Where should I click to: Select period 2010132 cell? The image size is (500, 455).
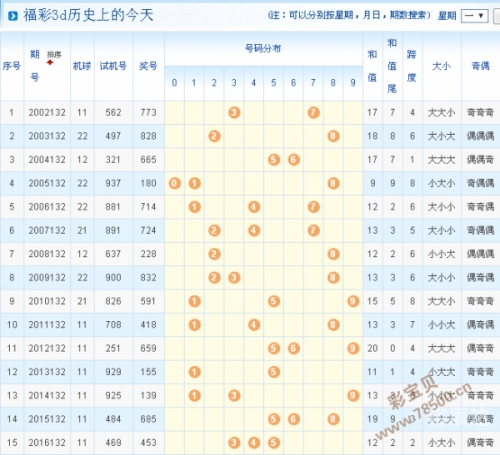pos(47,301)
